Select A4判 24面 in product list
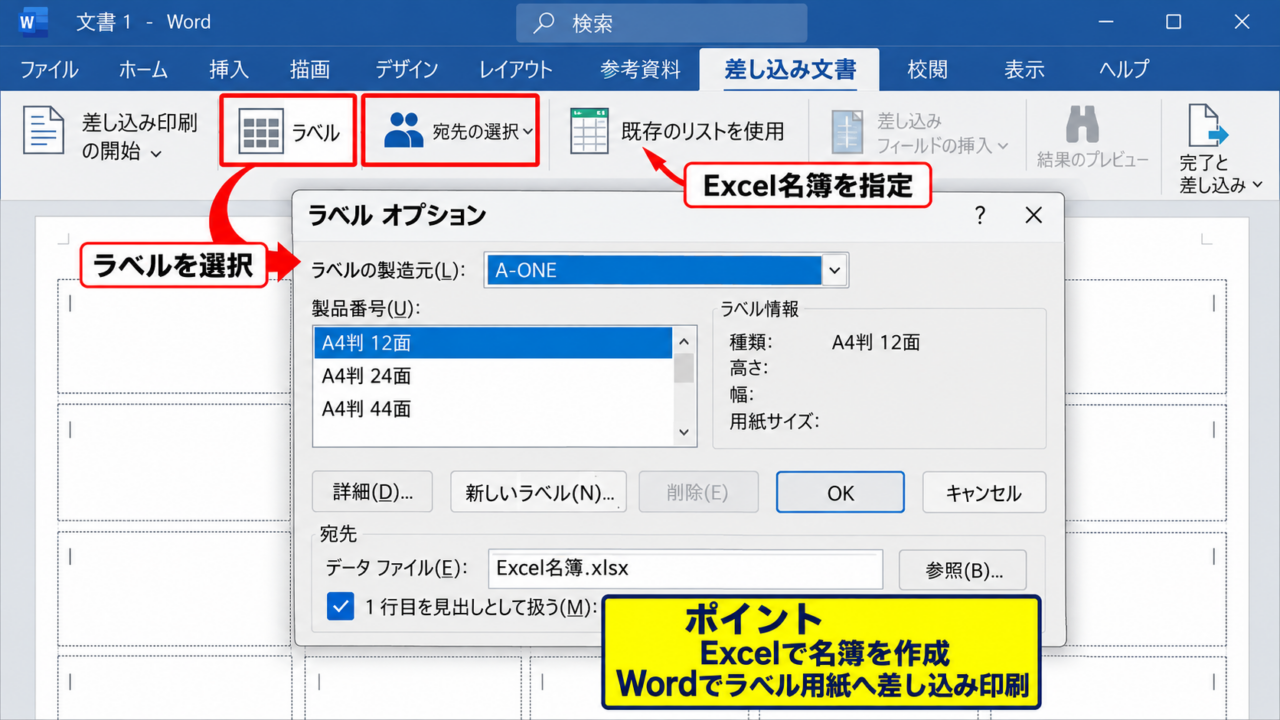This screenshot has width=1280, height=720. (x=492, y=376)
